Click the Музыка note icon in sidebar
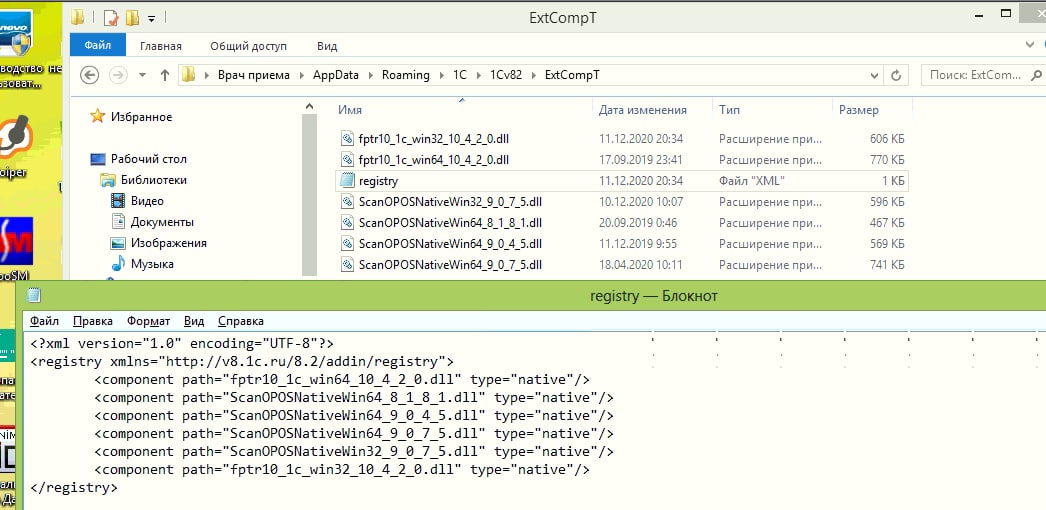This screenshot has width=1046, height=510. [x=118, y=264]
